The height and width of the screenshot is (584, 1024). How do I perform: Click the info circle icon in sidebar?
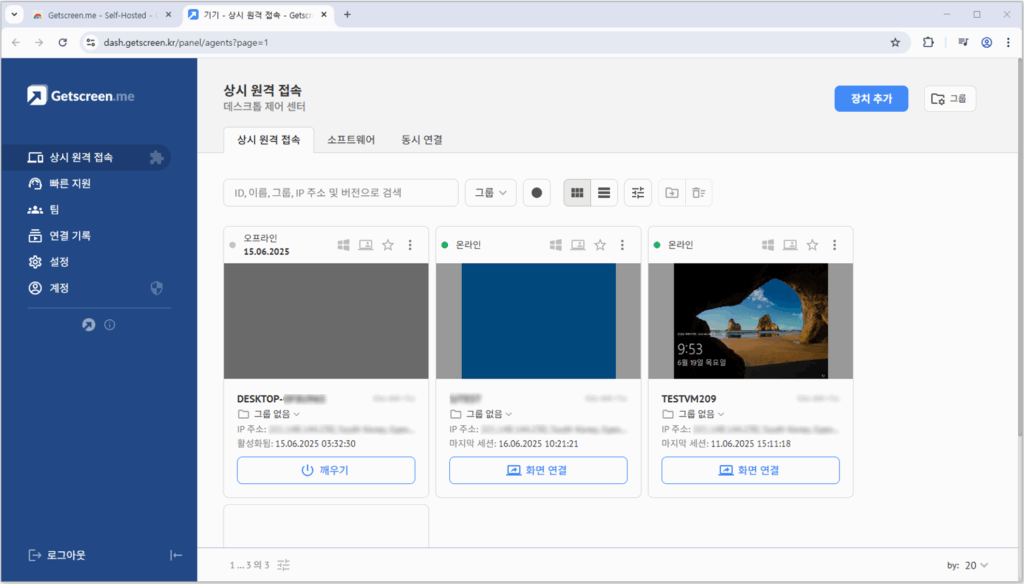point(110,325)
